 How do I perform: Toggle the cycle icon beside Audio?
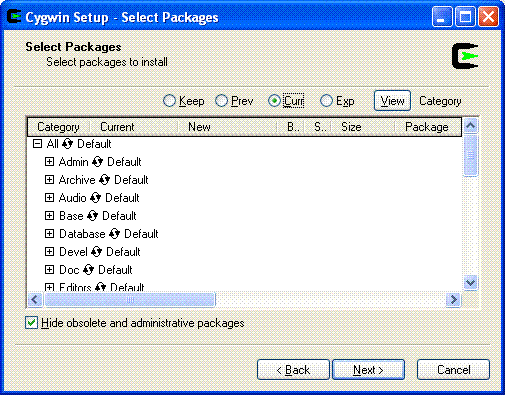[x=95, y=198]
